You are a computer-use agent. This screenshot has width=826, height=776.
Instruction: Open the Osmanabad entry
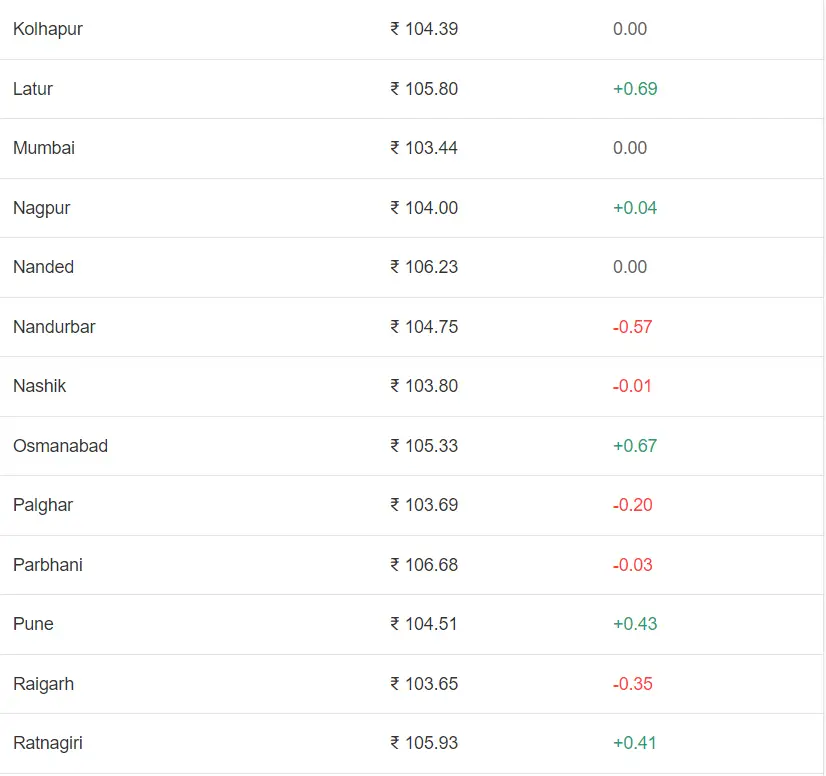tap(60, 446)
